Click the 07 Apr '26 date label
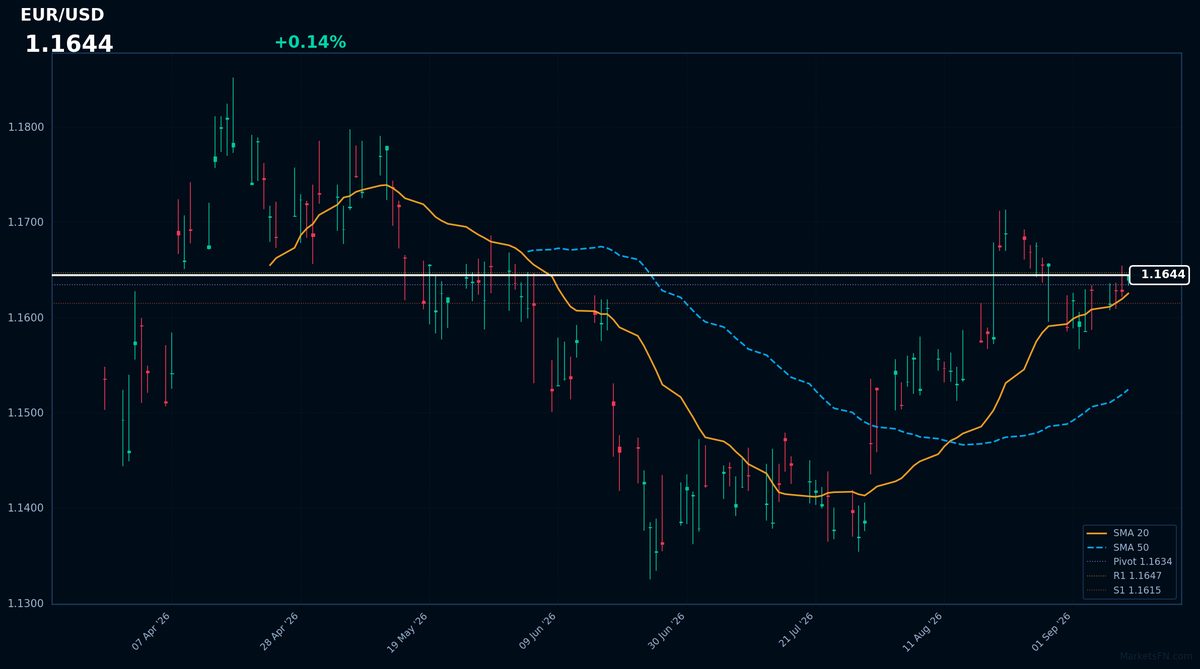 pyautogui.click(x=151, y=632)
